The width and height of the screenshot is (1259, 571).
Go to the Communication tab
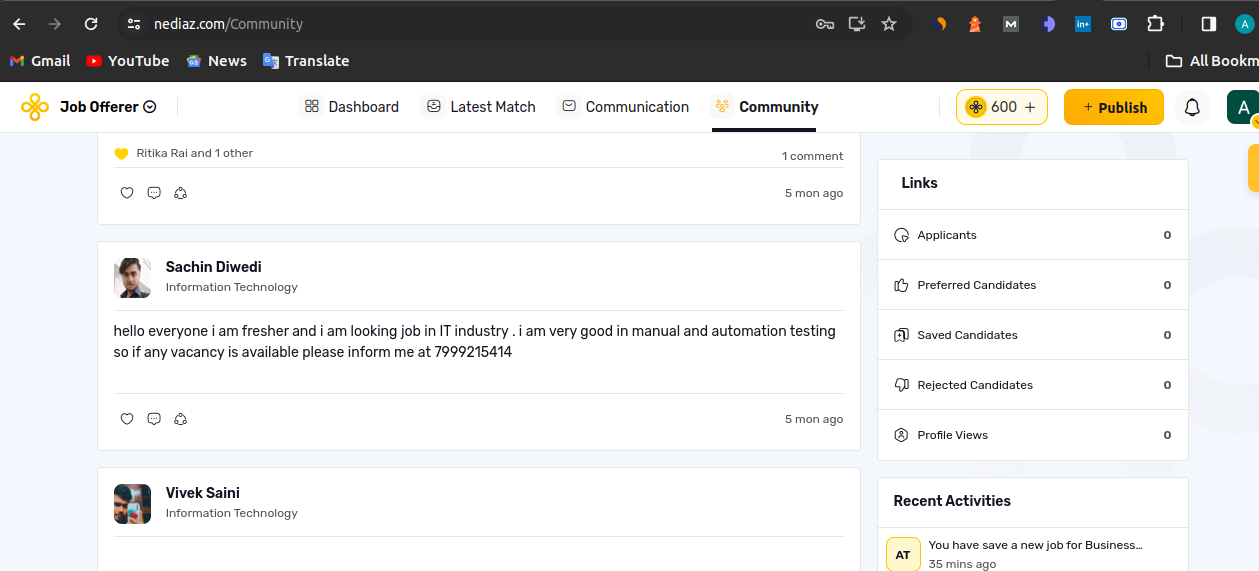click(625, 107)
